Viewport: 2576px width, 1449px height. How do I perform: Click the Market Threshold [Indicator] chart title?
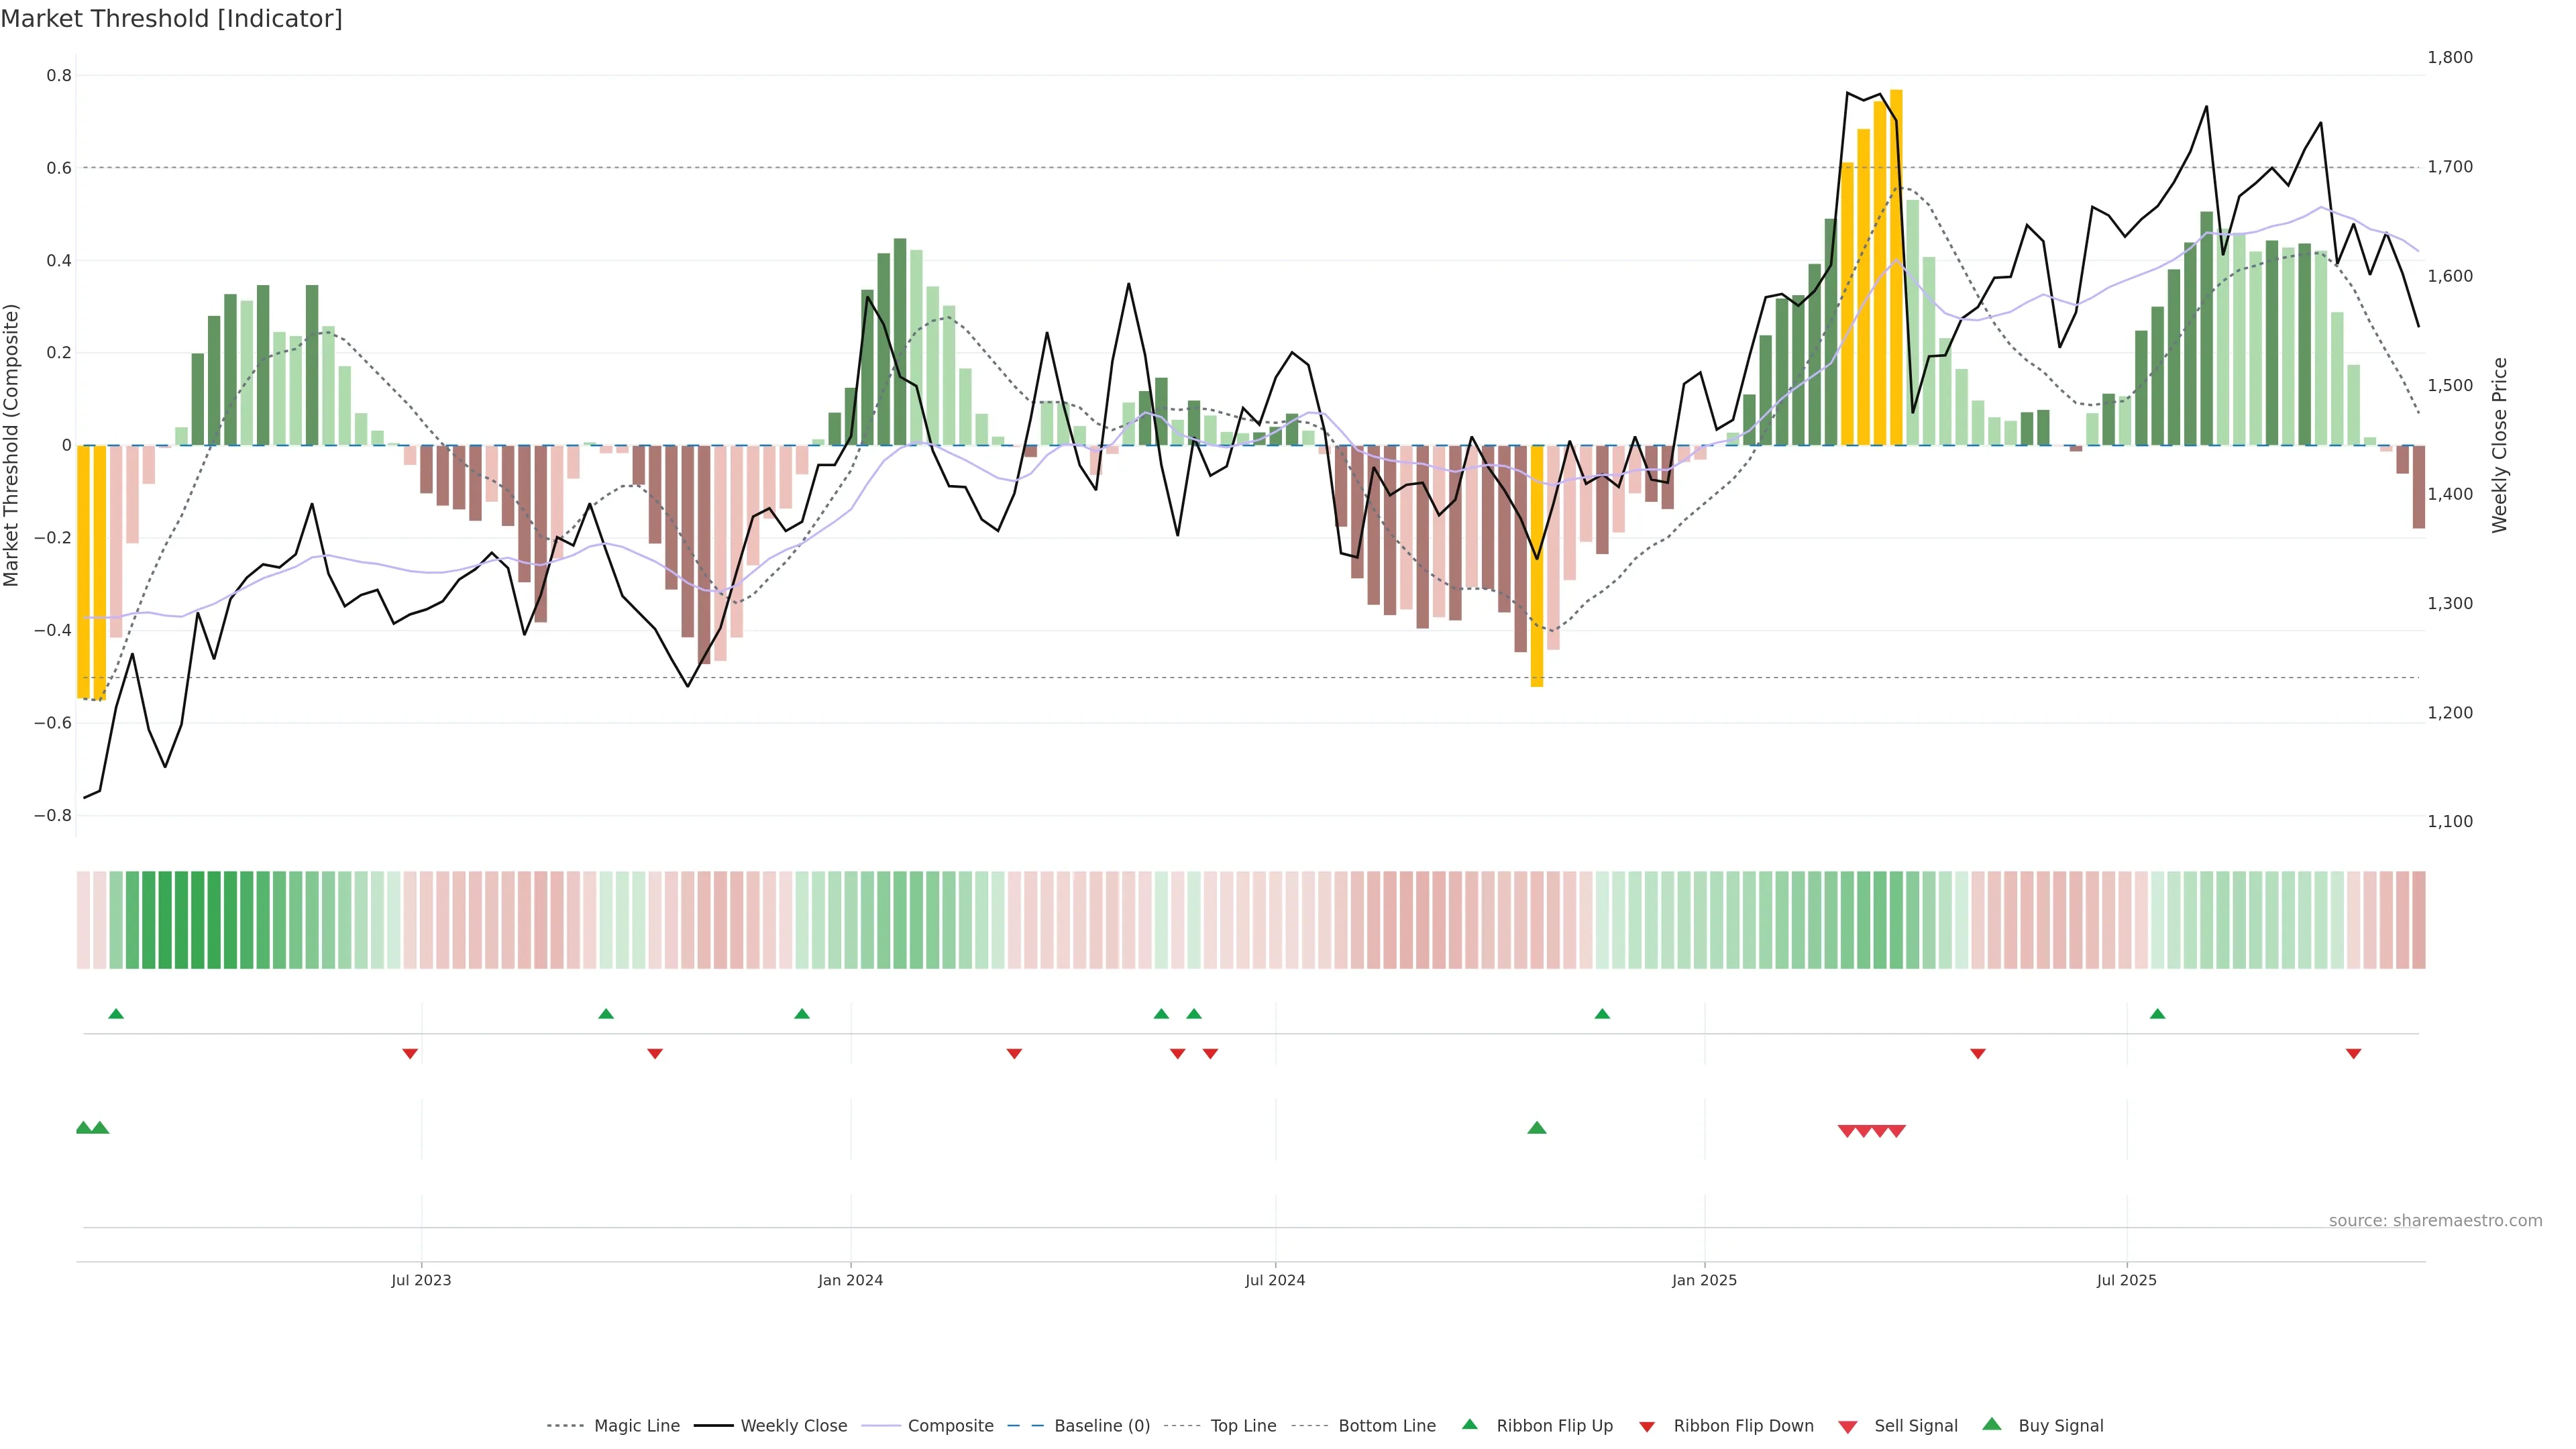click(171, 19)
